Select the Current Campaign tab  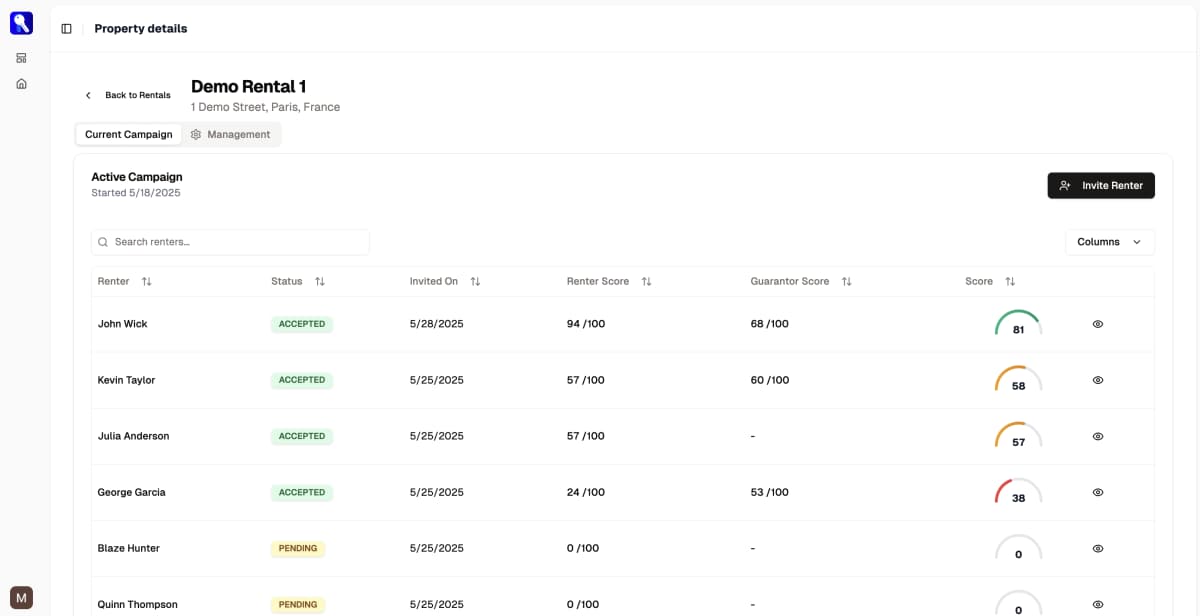128,135
